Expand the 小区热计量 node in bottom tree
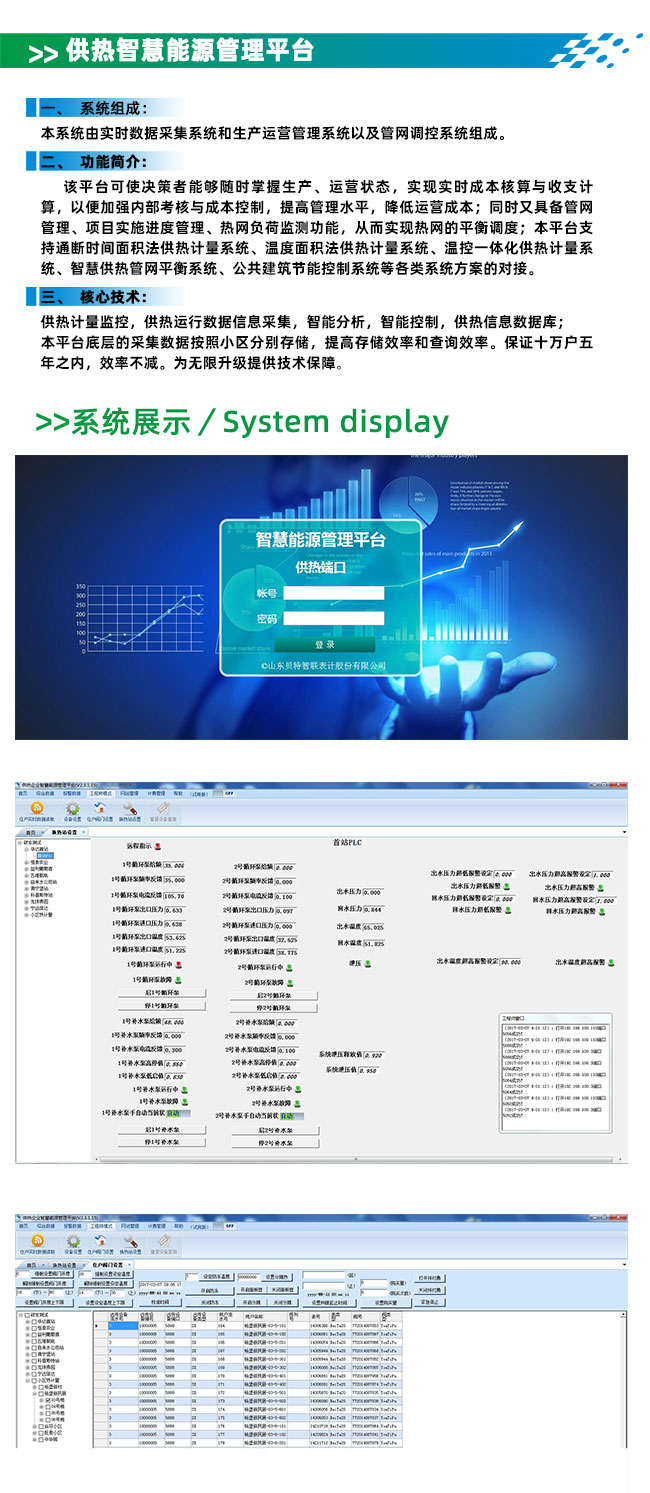Screen dimensions: 650x1493 click(x=28, y=1379)
